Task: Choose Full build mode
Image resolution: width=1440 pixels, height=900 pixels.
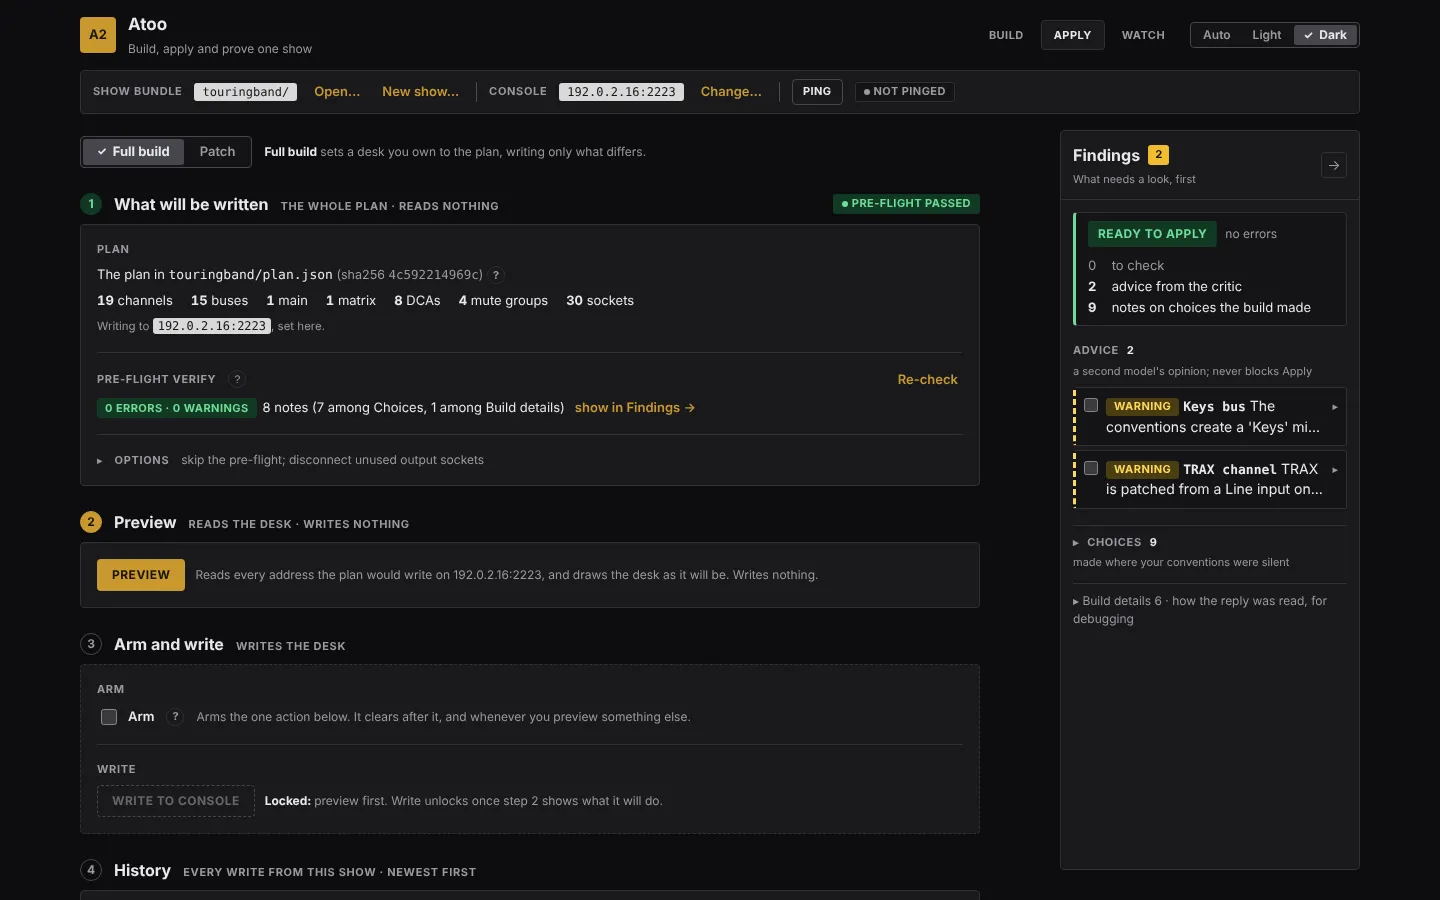Action: point(133,152)
